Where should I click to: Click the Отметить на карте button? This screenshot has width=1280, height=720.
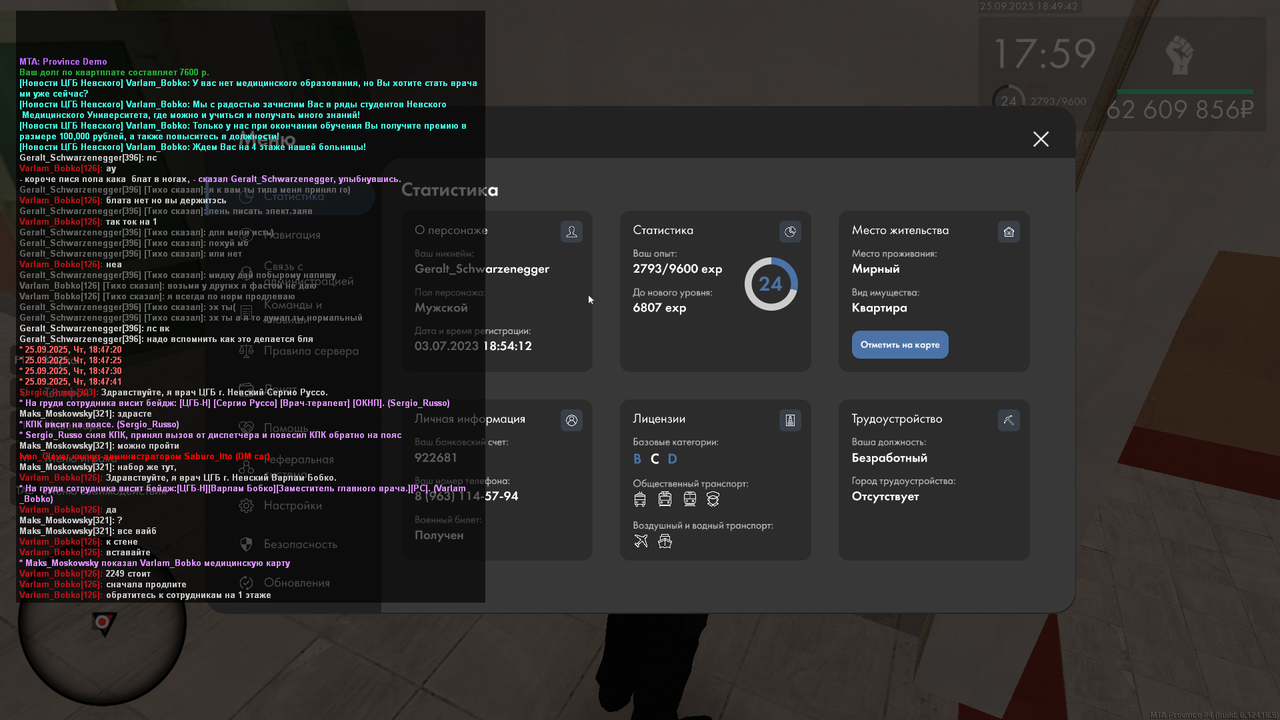pyautogui.click(x=900, y=345)
